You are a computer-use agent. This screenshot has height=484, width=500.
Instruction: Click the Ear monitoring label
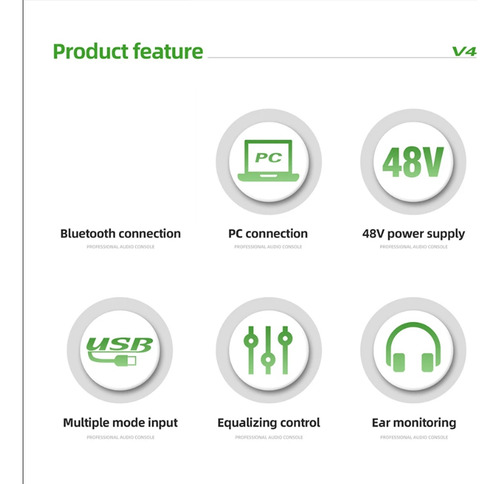(414, 423)
